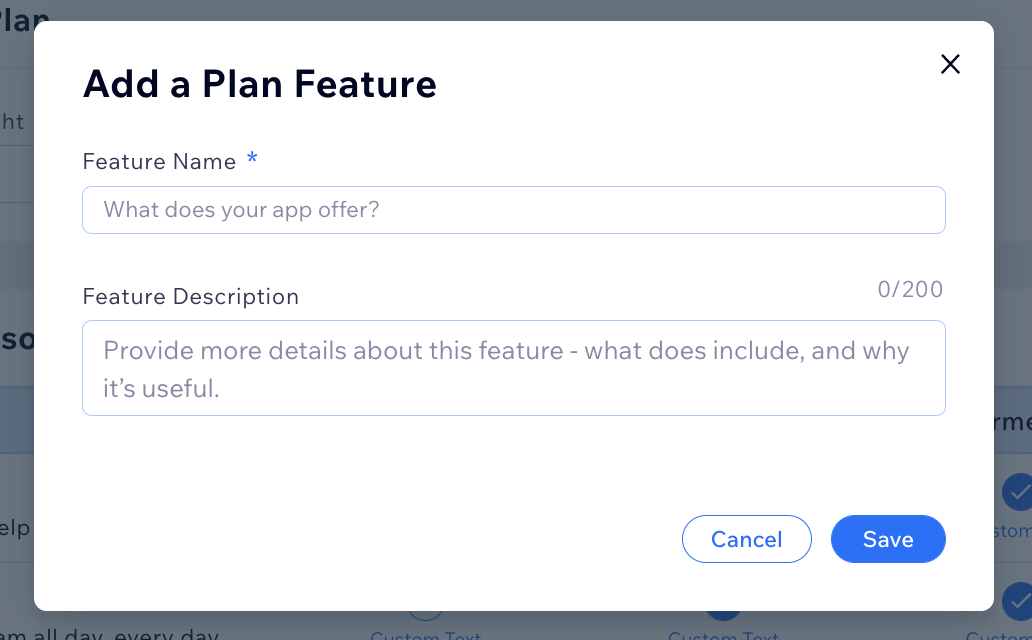Click the blue required asterisk

pos(252,159)
